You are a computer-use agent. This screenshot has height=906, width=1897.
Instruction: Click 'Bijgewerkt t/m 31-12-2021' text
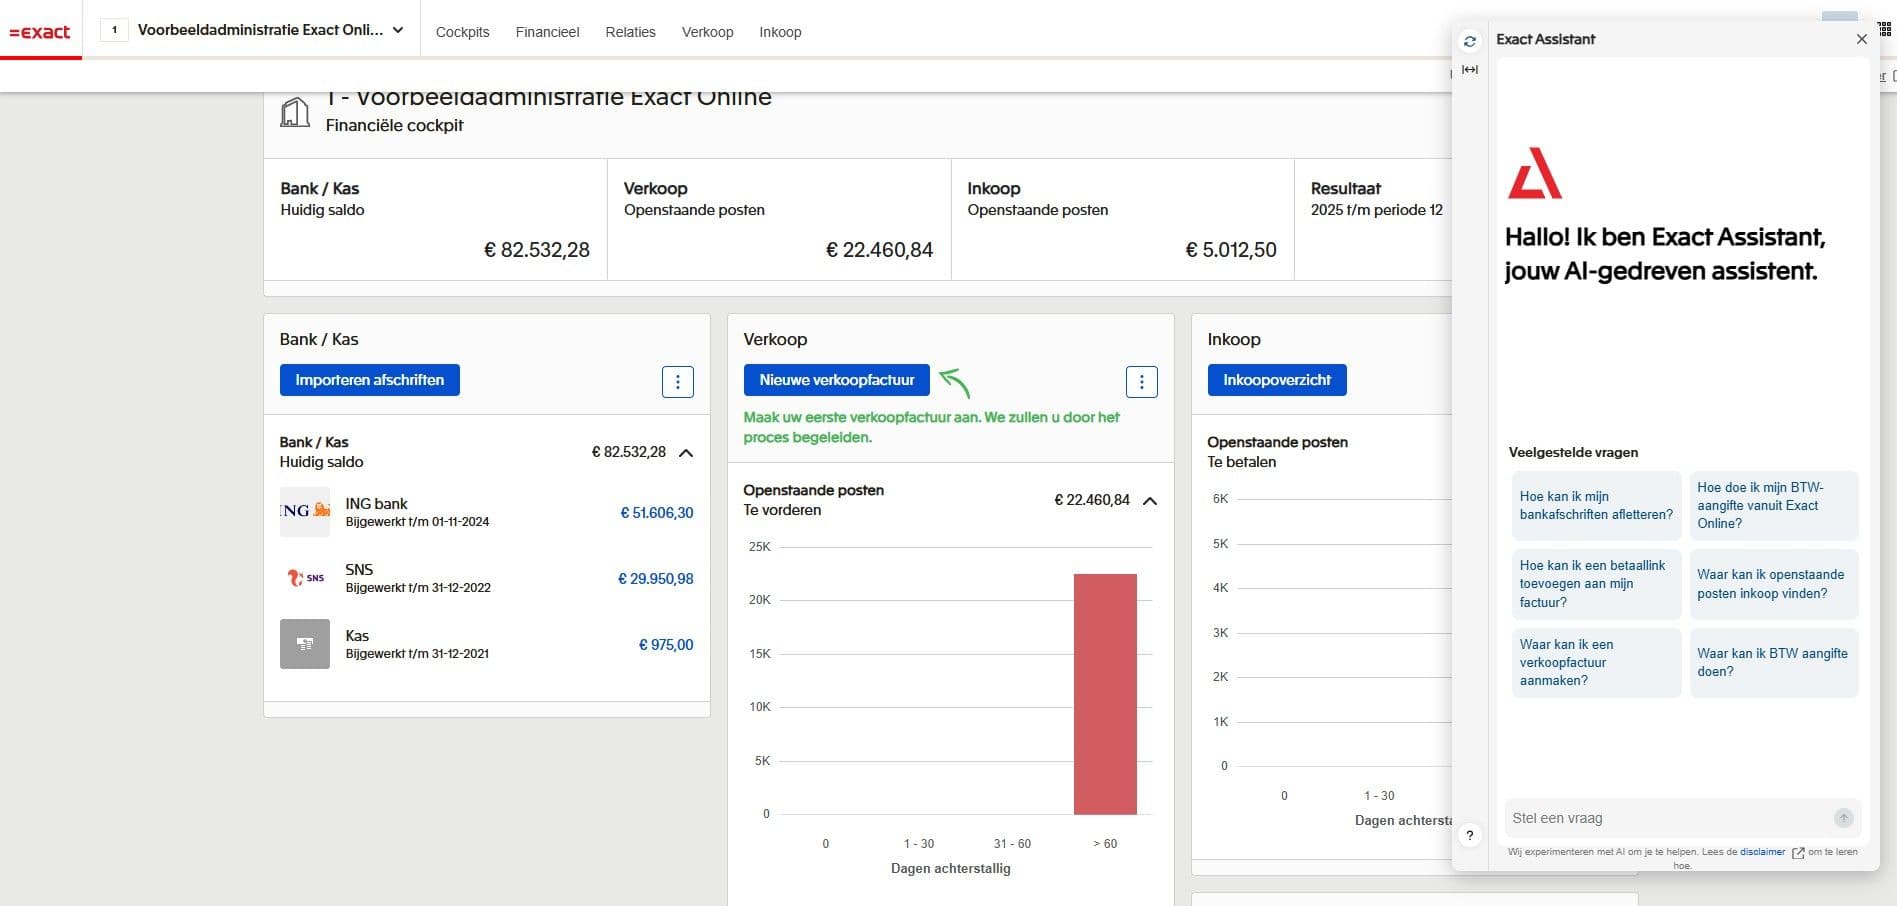417,654
